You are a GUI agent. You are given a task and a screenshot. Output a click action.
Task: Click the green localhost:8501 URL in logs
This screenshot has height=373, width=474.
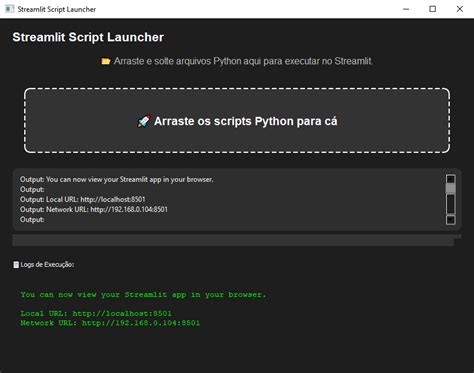tap(122, 313)
